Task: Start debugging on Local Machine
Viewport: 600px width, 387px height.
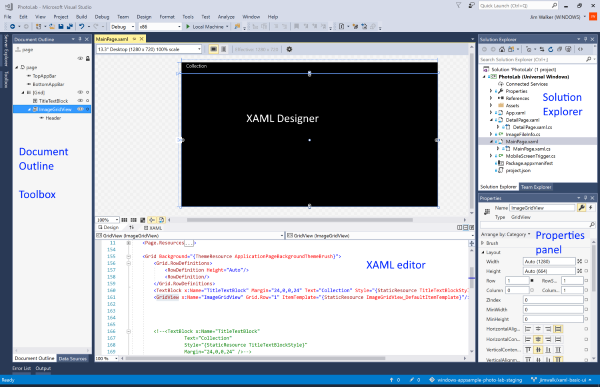Action: click(x=207, y=26)
